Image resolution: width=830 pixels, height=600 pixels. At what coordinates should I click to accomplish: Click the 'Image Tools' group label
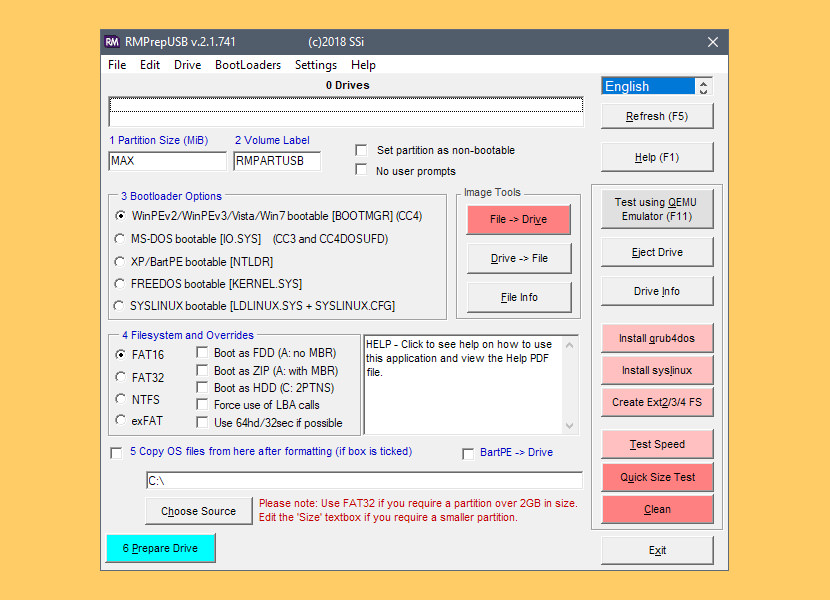(492, 192)
